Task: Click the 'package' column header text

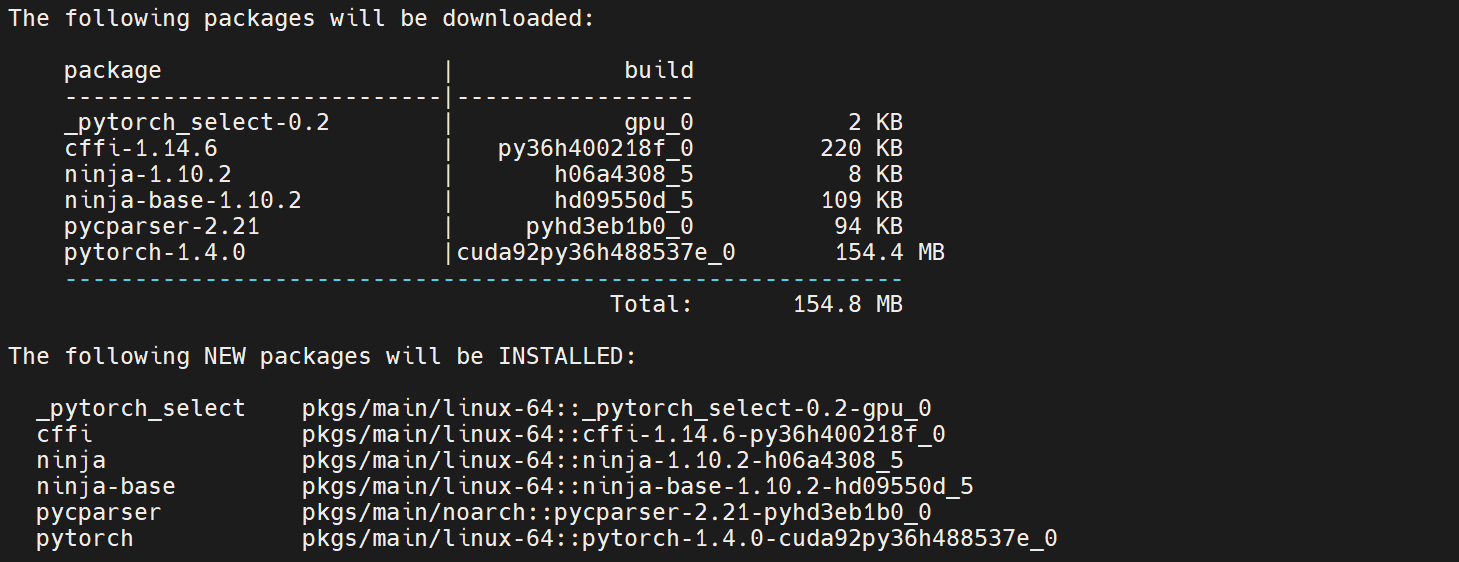Action: click(112, 70)
